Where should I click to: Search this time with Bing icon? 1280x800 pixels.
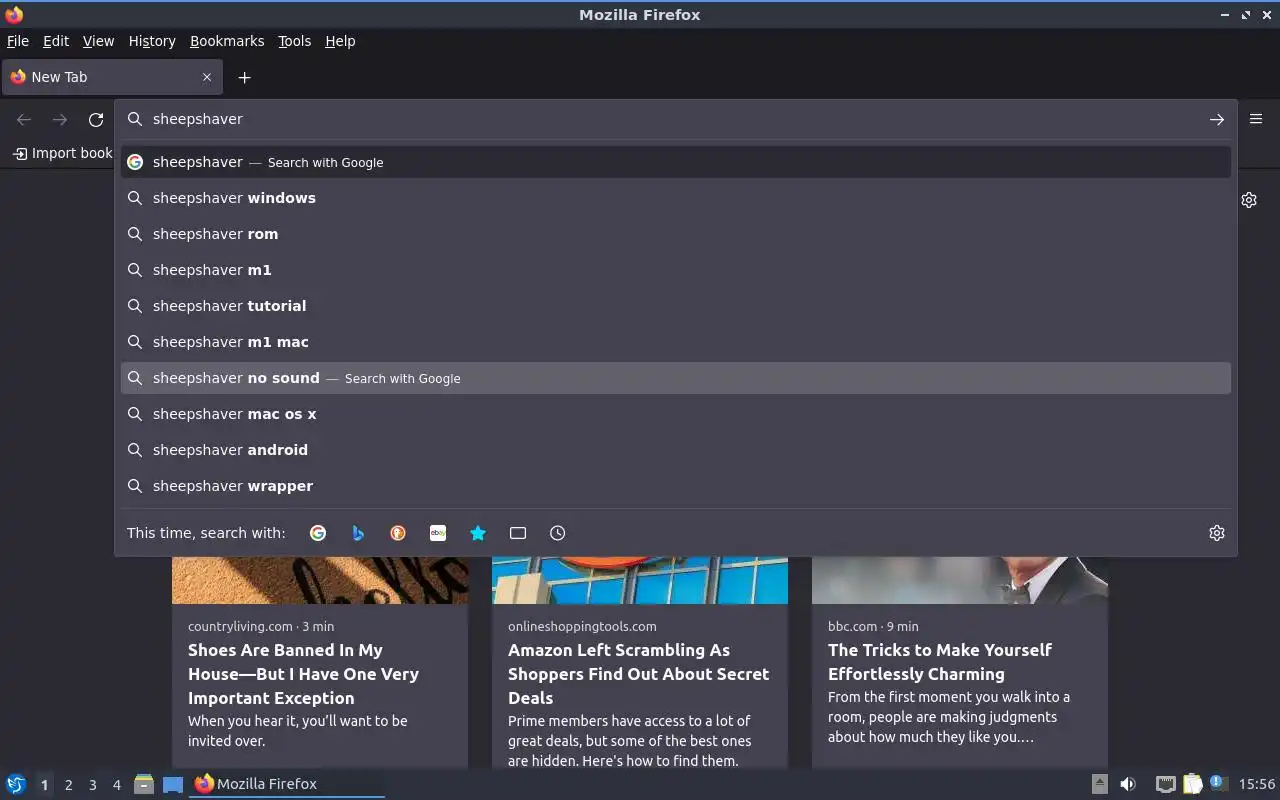click(x=358, y=533)
